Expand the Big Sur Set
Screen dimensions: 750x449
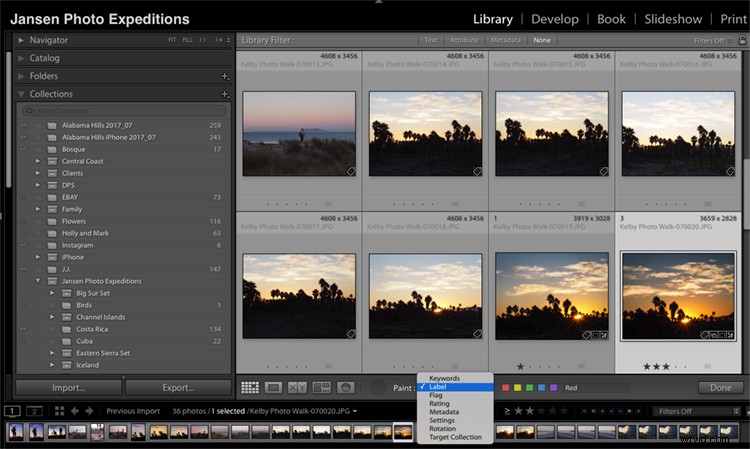point(52,293)
